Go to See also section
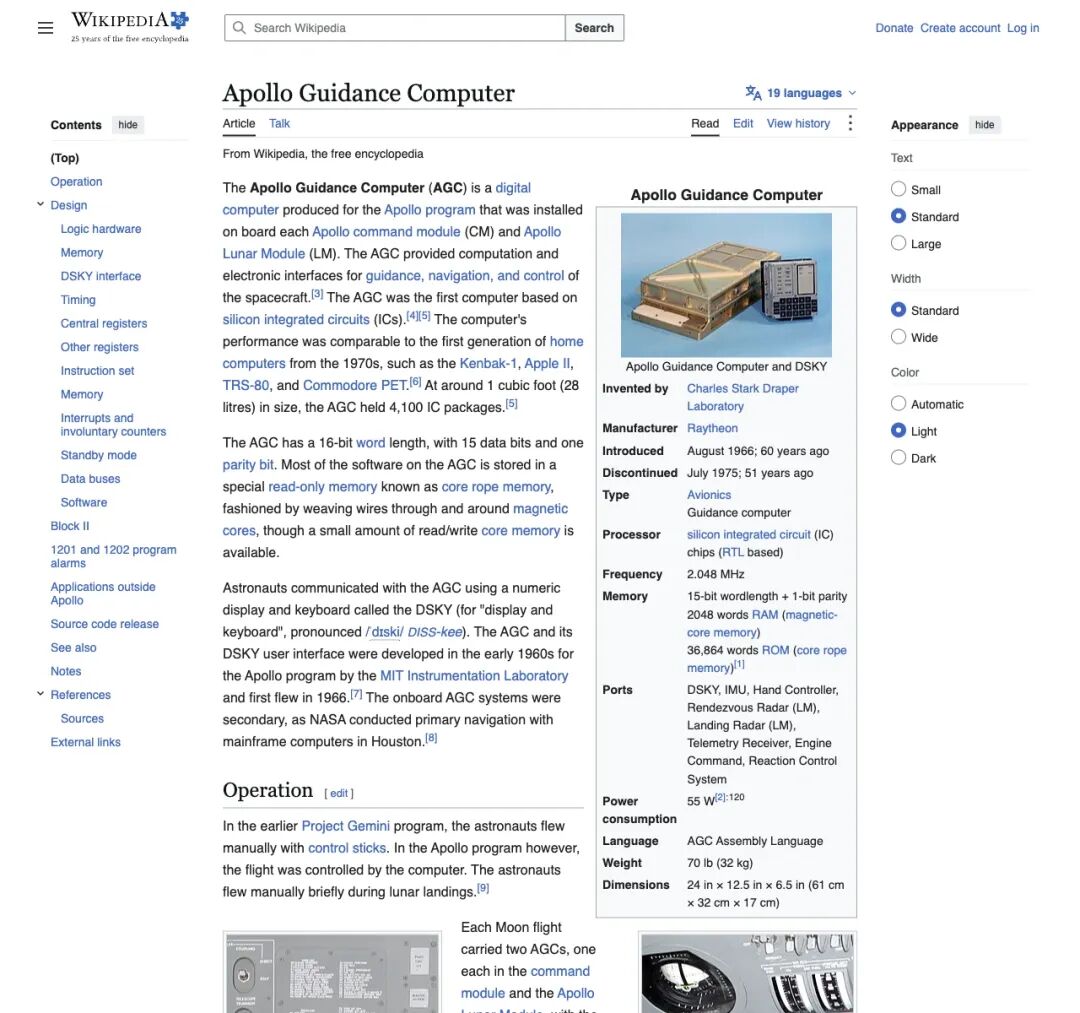 [x=73, y=647]
